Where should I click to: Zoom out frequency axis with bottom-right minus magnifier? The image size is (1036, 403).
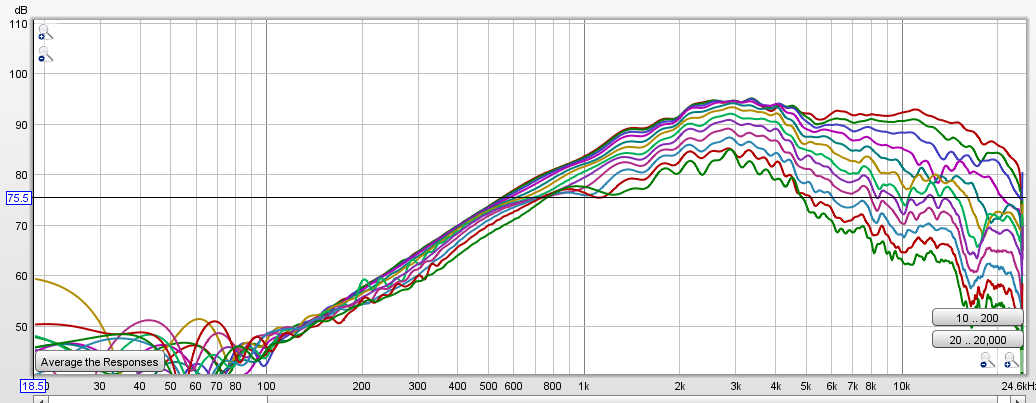point(988,360)
